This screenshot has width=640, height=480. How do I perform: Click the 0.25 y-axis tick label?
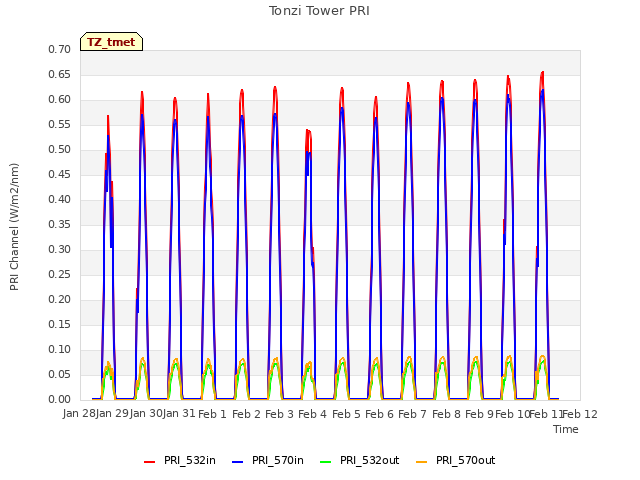click(x=60, y=274)
